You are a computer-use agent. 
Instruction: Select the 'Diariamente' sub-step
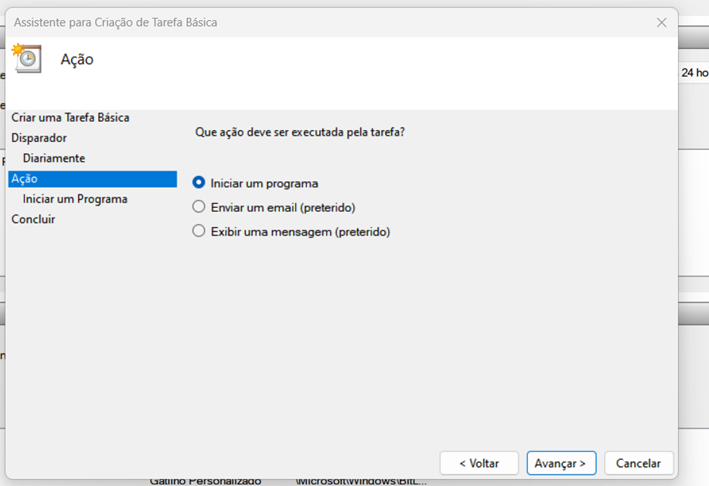click(54, 158)
